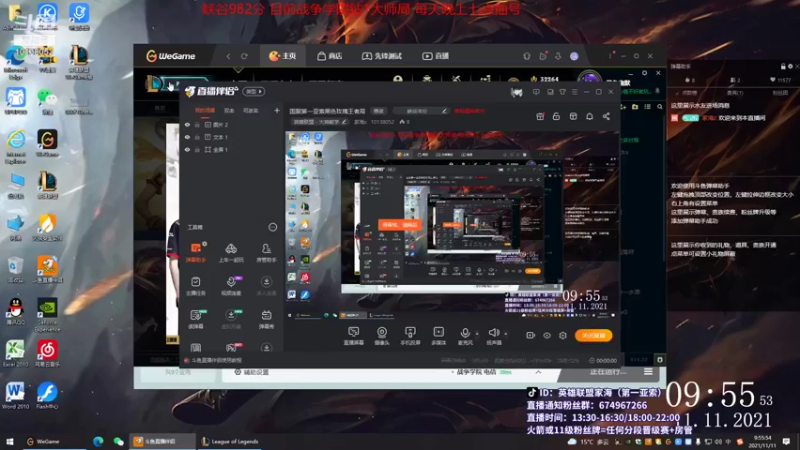The image size is (800, 450).
Task: Open the Windows Start menu
Action: [x=9, y=441]
